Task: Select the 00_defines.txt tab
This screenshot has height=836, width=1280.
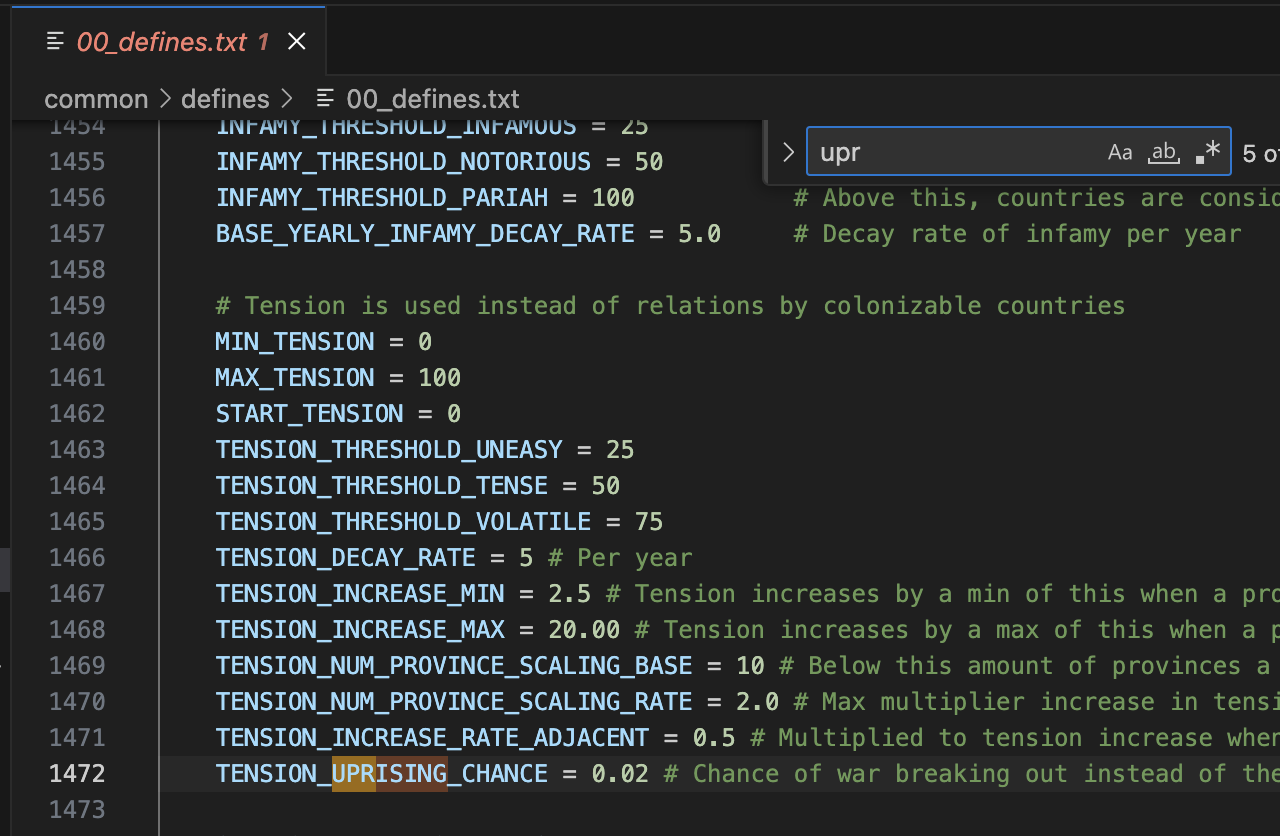Action: (160, 41)
